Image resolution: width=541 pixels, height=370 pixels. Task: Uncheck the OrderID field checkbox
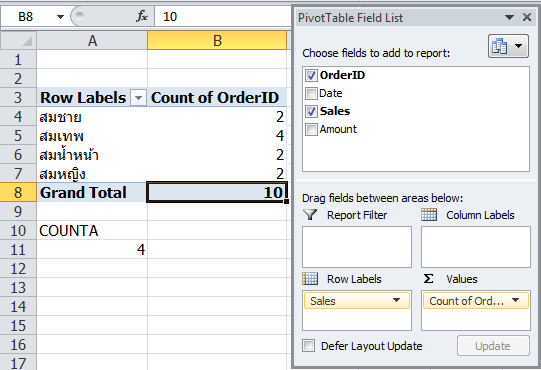click(x=311, y=75)
